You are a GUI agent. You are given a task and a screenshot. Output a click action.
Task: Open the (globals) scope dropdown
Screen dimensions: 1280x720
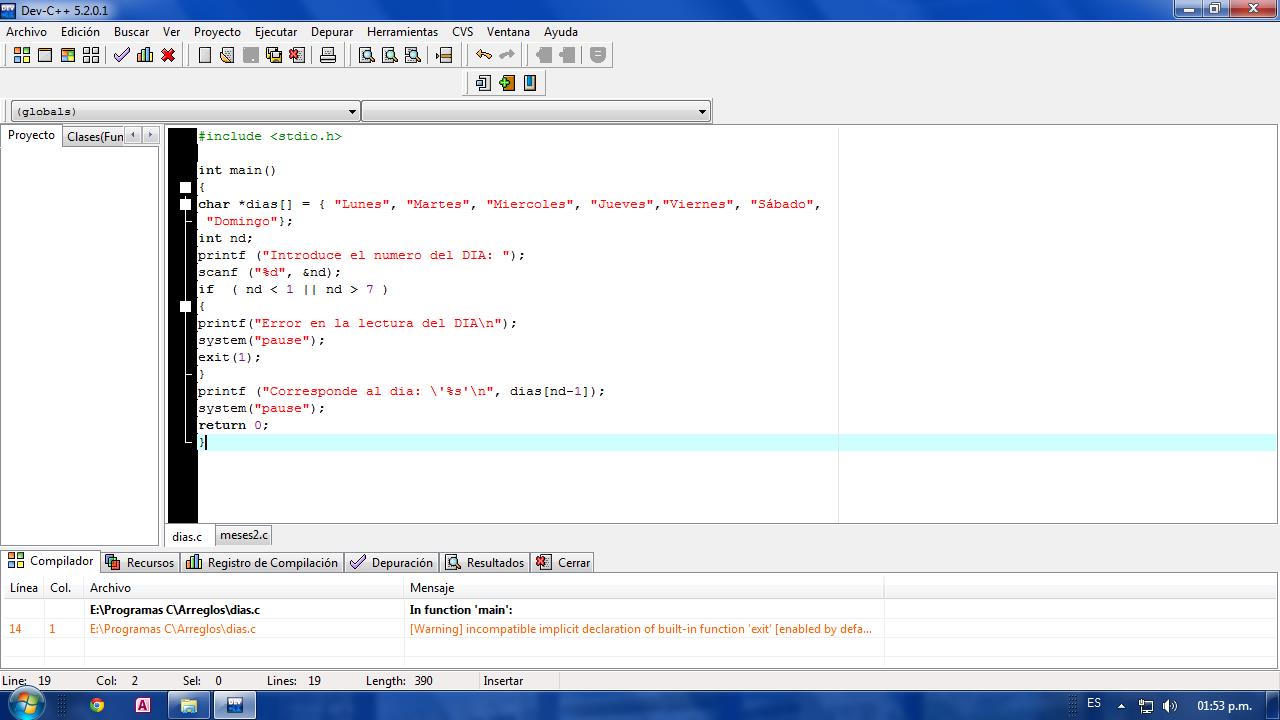[x=185, y=111]
